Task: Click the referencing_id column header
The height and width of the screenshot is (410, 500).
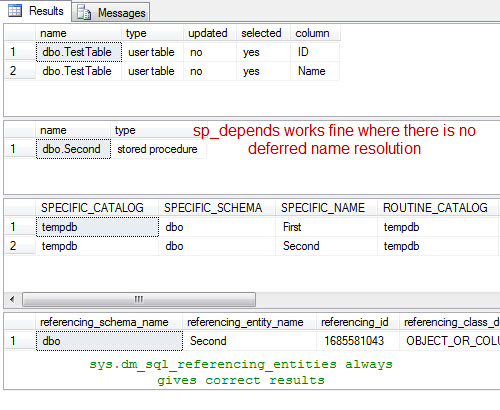Action: click(358, 322)
